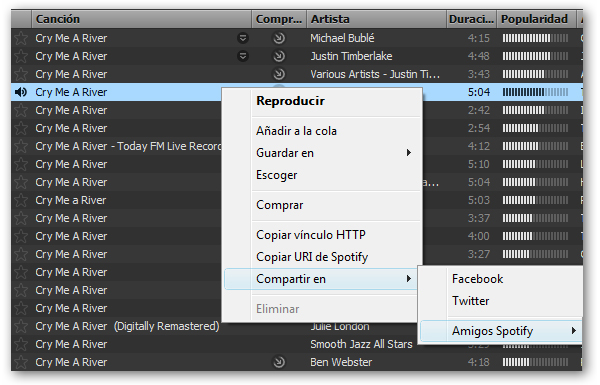The image size is (600, 385).
Task: Click the download icon on Michael Bublé row
Action: [279, 38]
